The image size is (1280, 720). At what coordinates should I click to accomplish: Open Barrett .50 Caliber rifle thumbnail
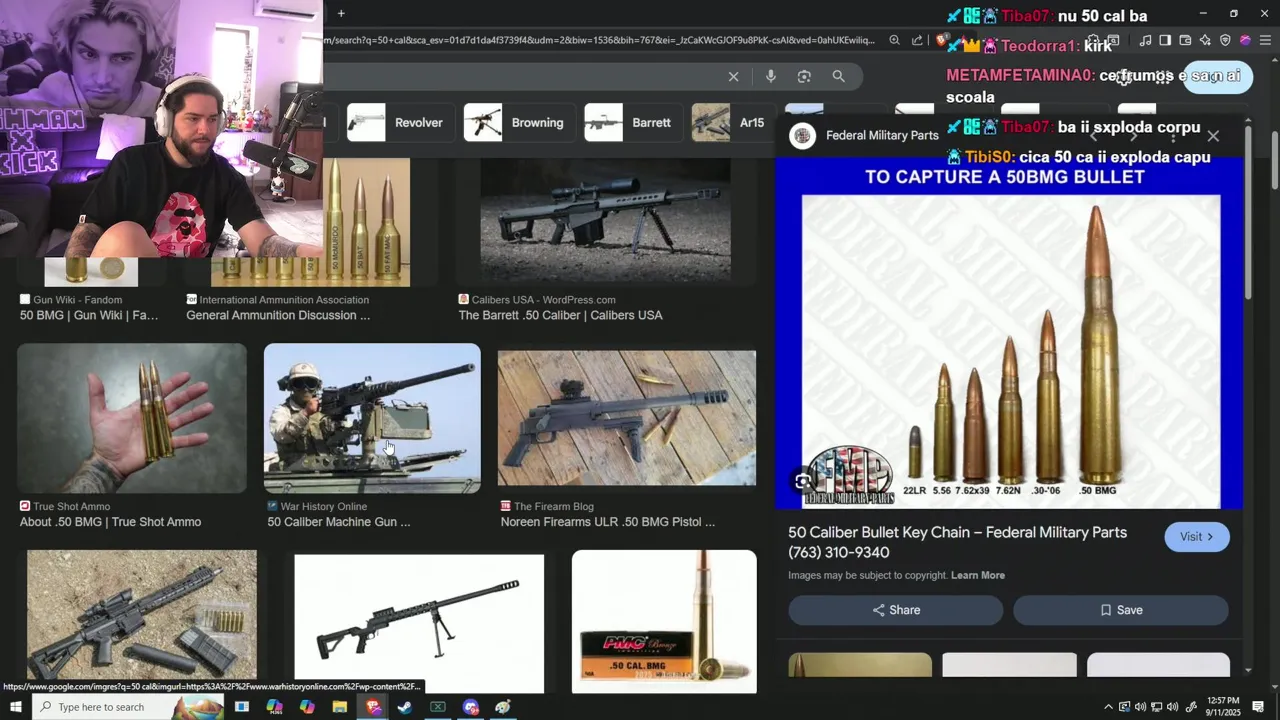pyautogui.click(x=605, y=220)
